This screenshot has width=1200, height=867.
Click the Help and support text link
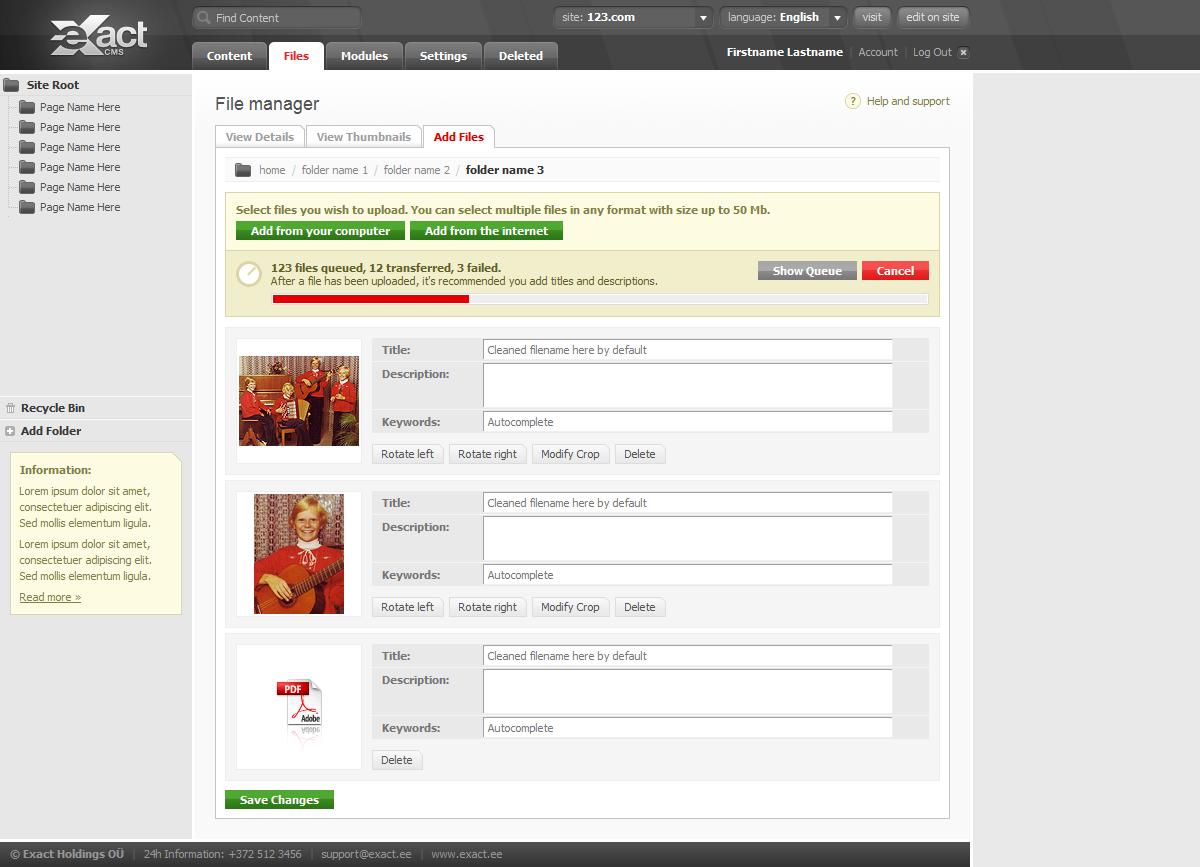pyautogui.click(x=908, y=101)
